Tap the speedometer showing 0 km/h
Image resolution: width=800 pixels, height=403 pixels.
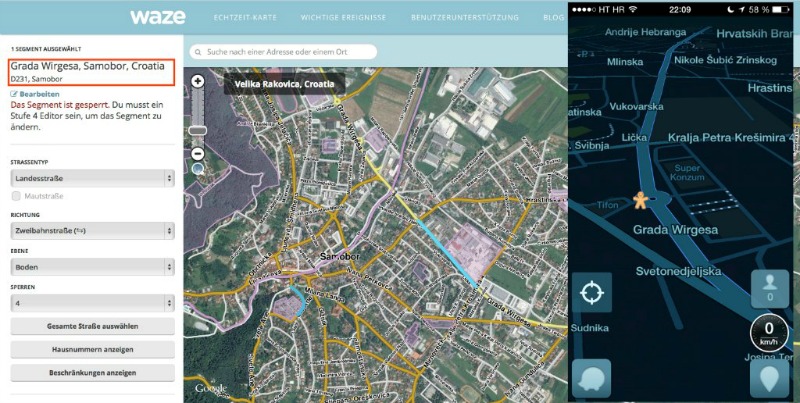pyautogui.click(x=769, y=333)
